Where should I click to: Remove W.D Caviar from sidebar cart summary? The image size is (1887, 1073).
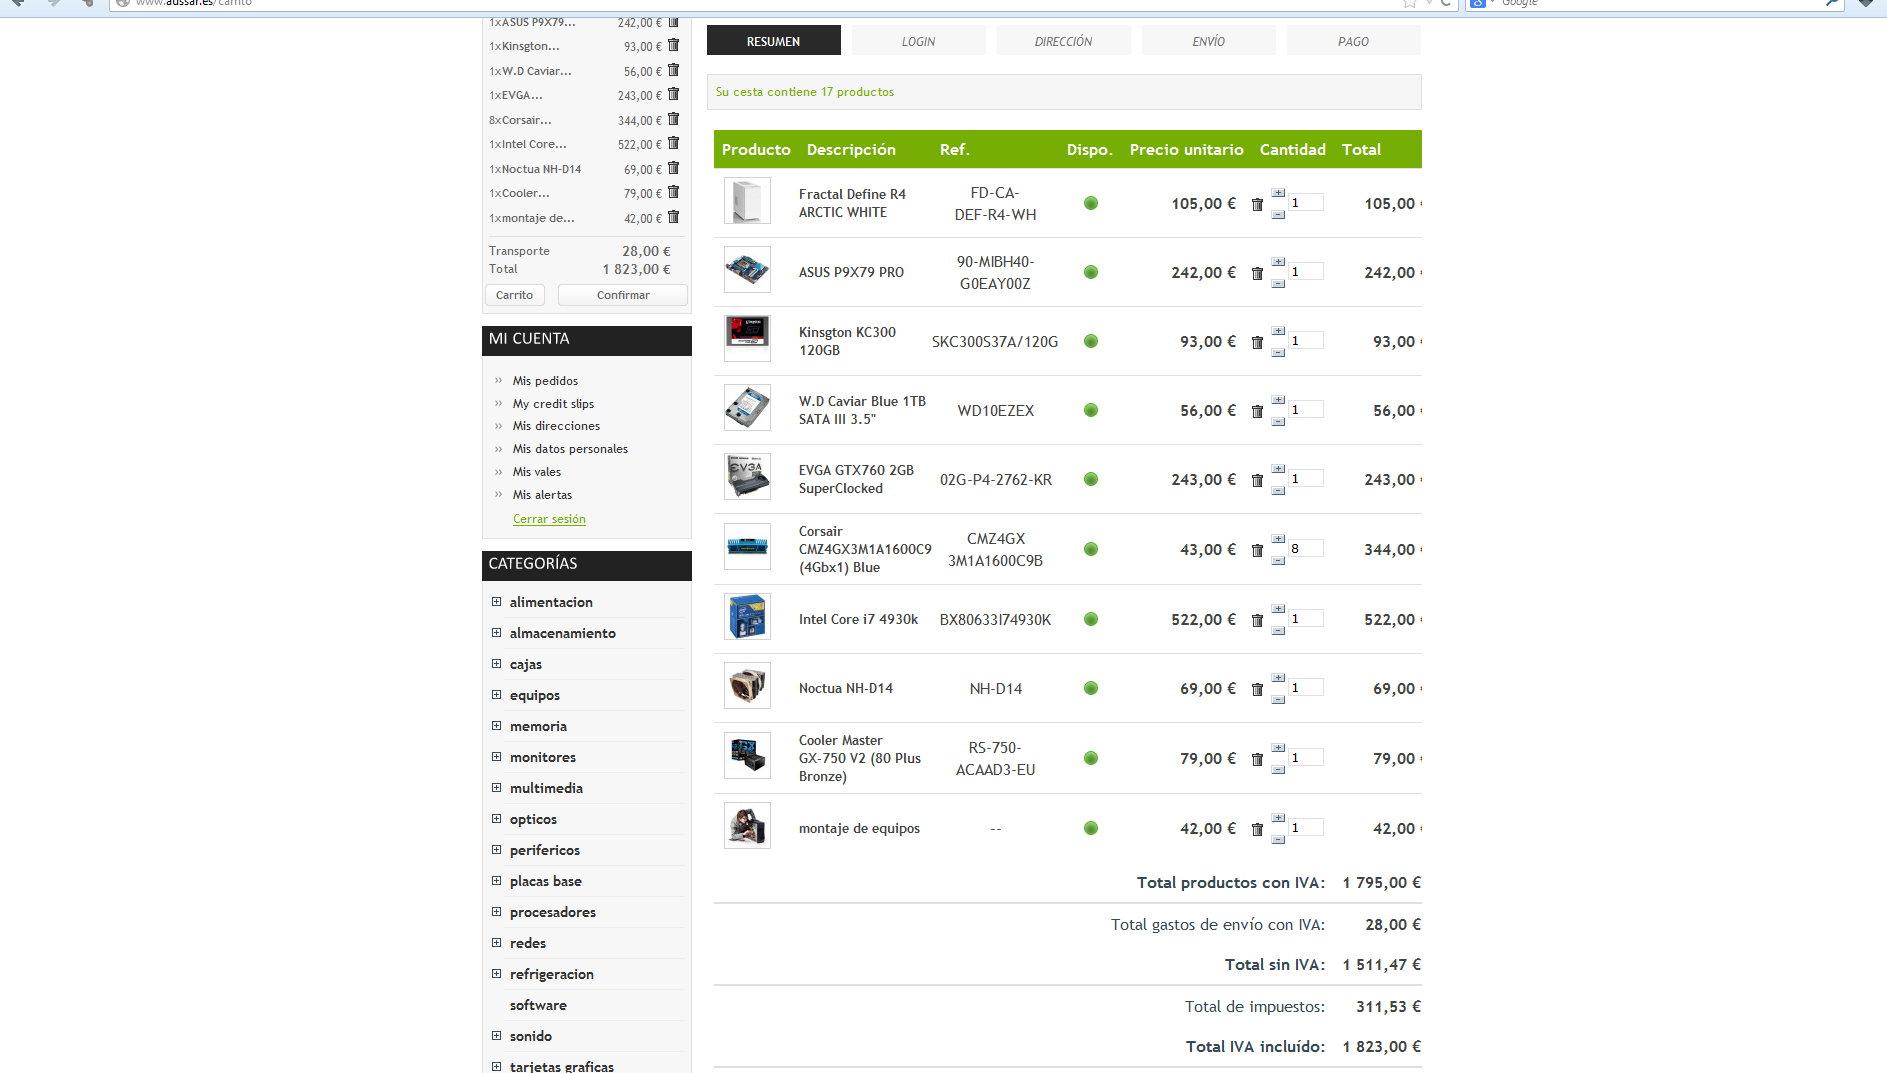pos(673,70)
